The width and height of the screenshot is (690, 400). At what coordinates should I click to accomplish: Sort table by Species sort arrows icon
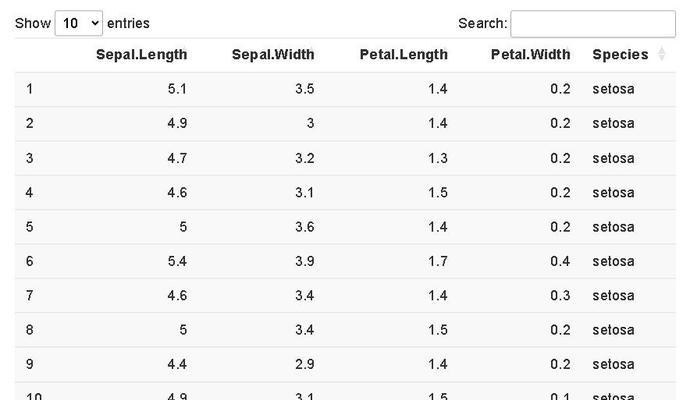661,54
